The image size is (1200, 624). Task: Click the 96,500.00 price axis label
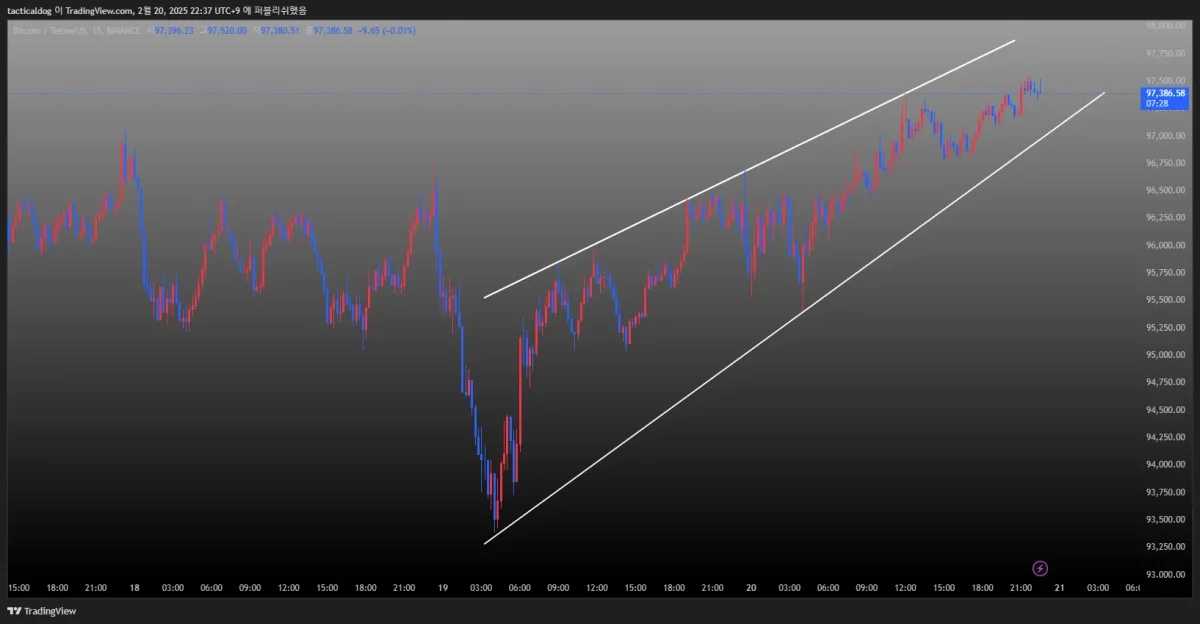pos(1165,190)
